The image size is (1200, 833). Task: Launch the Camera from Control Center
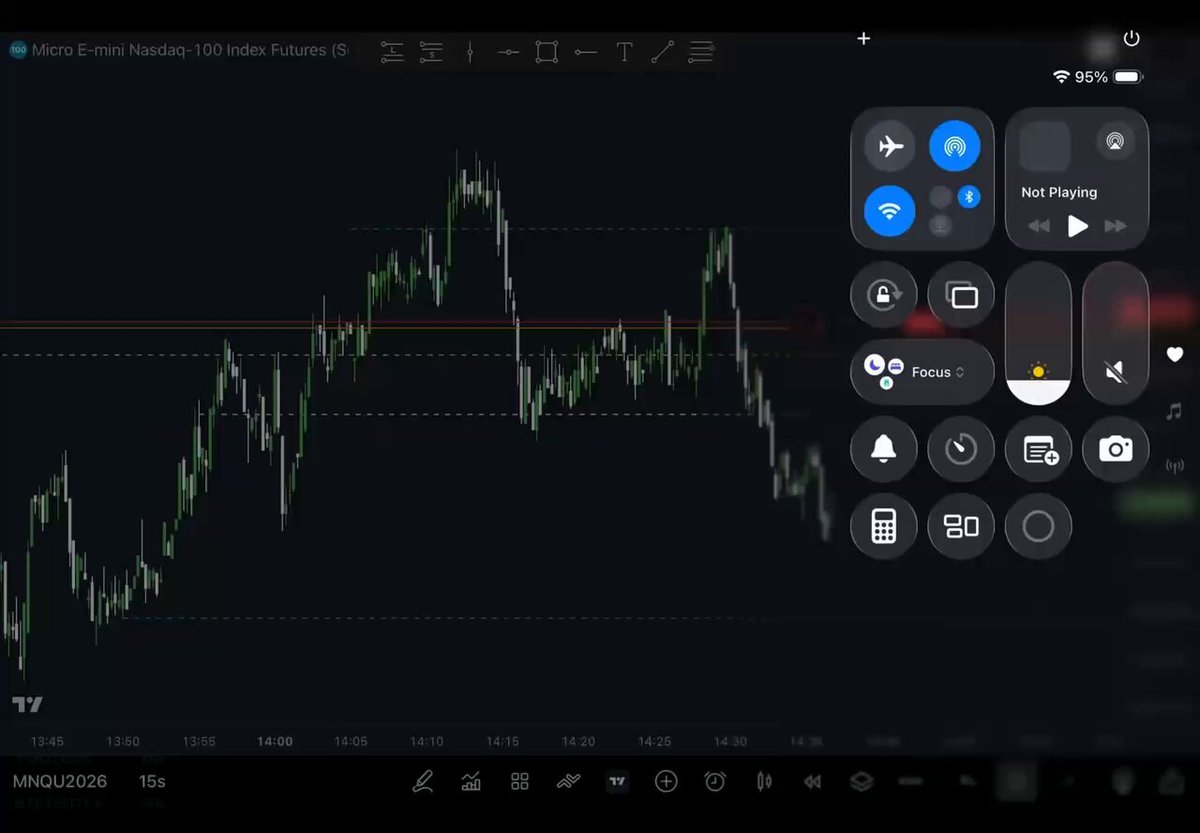point(1115,449)
